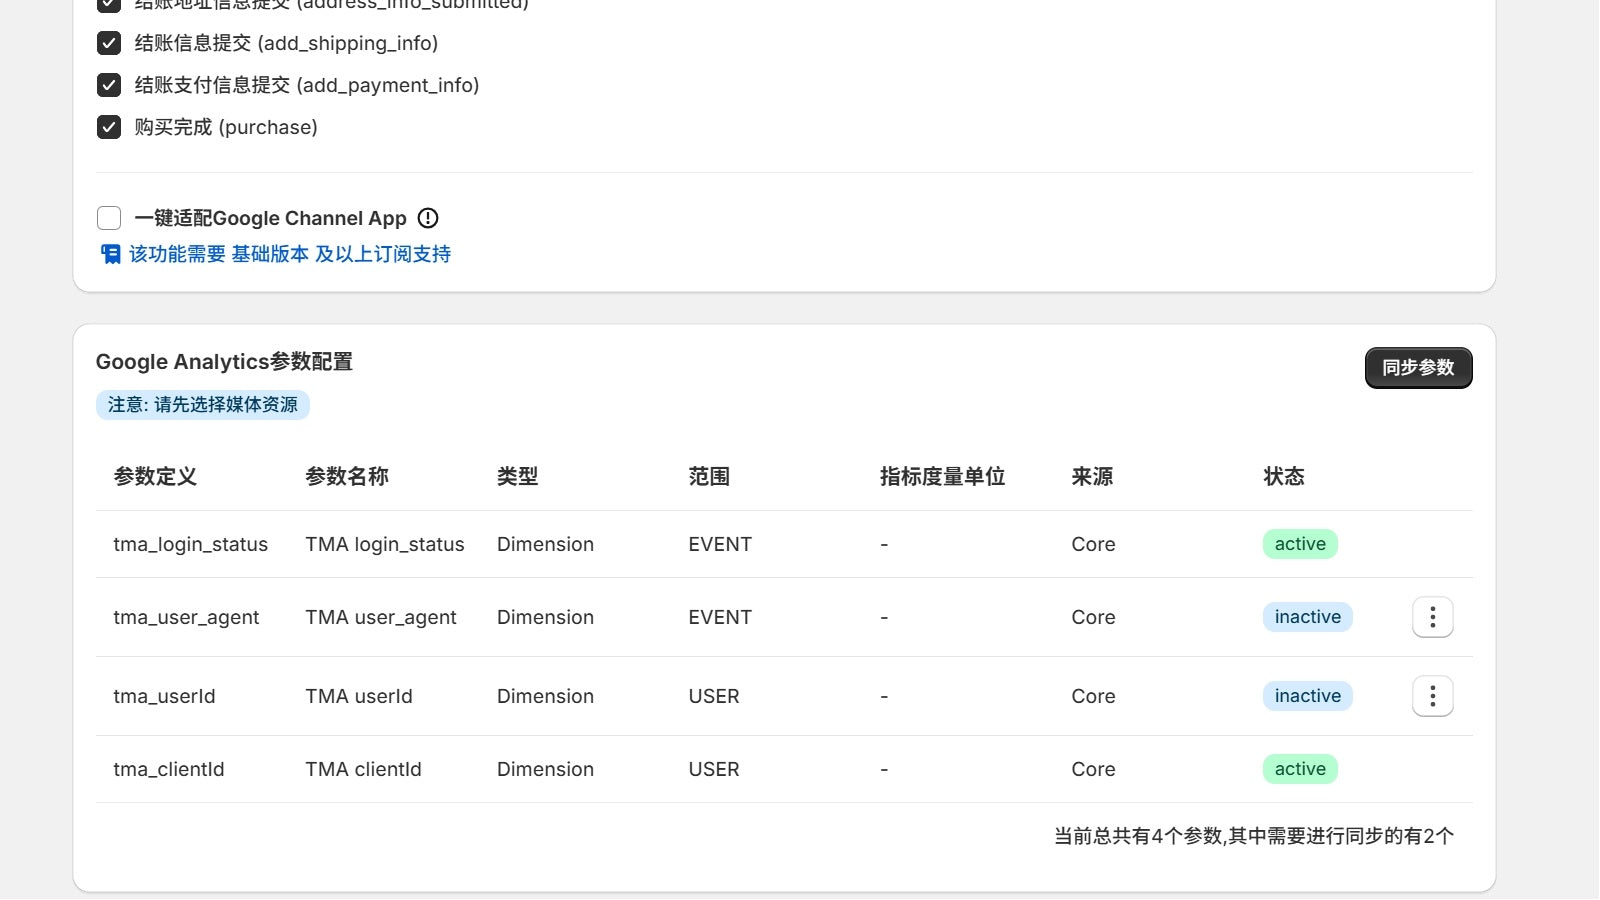Click 参数定义 column header
This screenshot has height=900, width=1600.
tap(155, 477)
